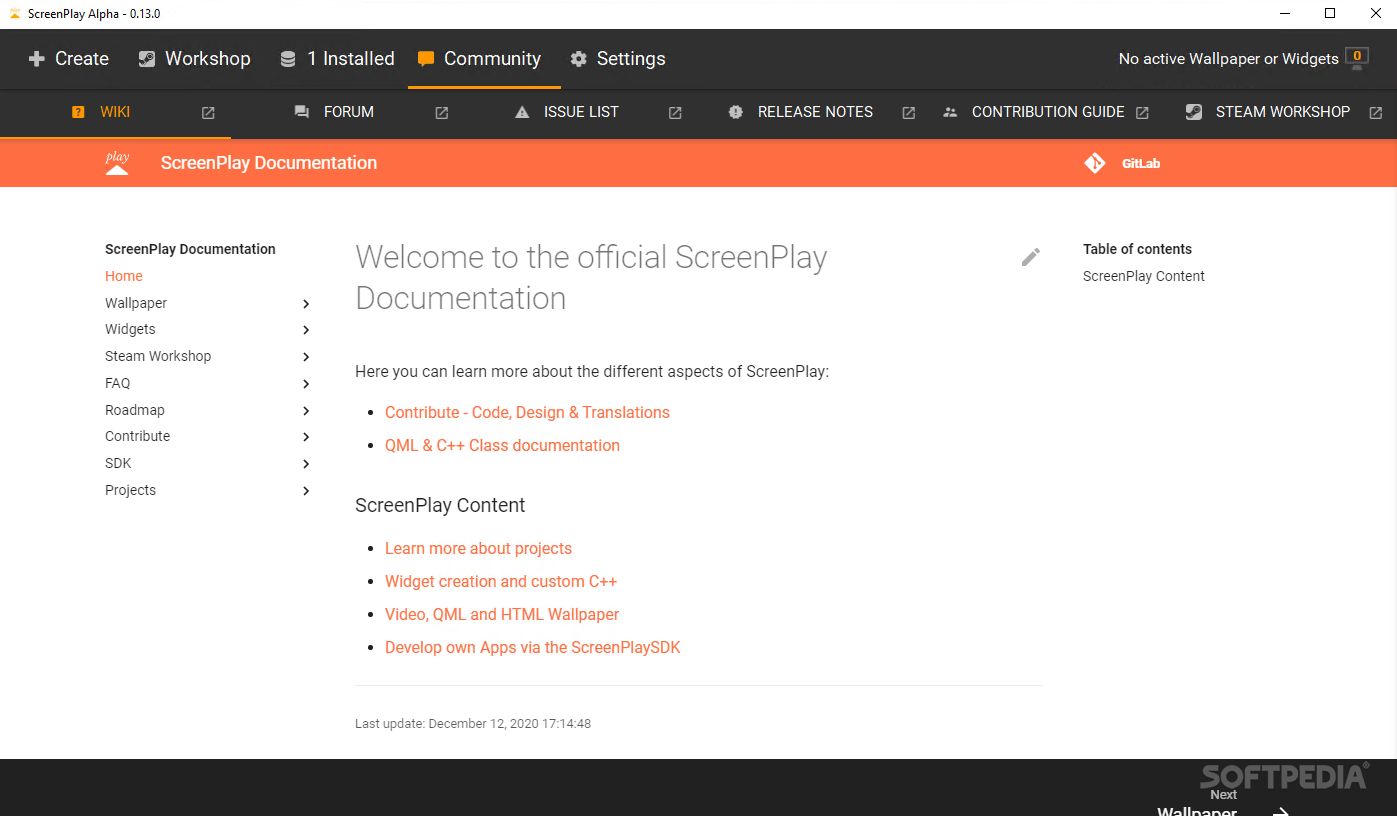Open external link icon next to RELEASE NOTES
The width and height of the screenshot is (1397, 816).
tap(909, 113)
